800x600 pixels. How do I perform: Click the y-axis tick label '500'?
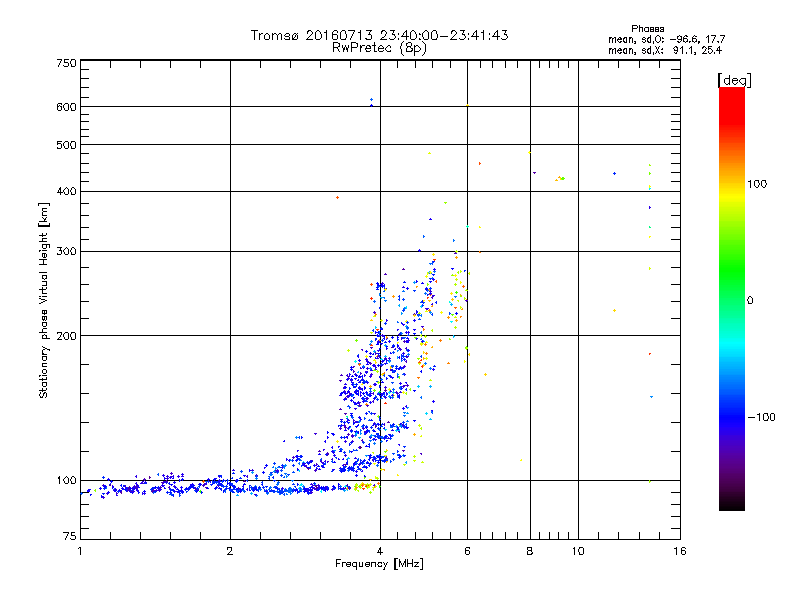[x=66, y=145]
